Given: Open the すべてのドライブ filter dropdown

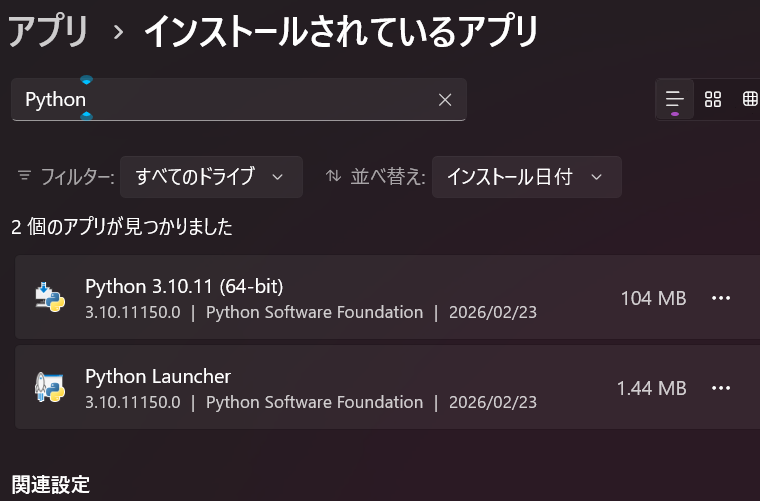Looking at the screenshot, I should [x=211, y=177].
